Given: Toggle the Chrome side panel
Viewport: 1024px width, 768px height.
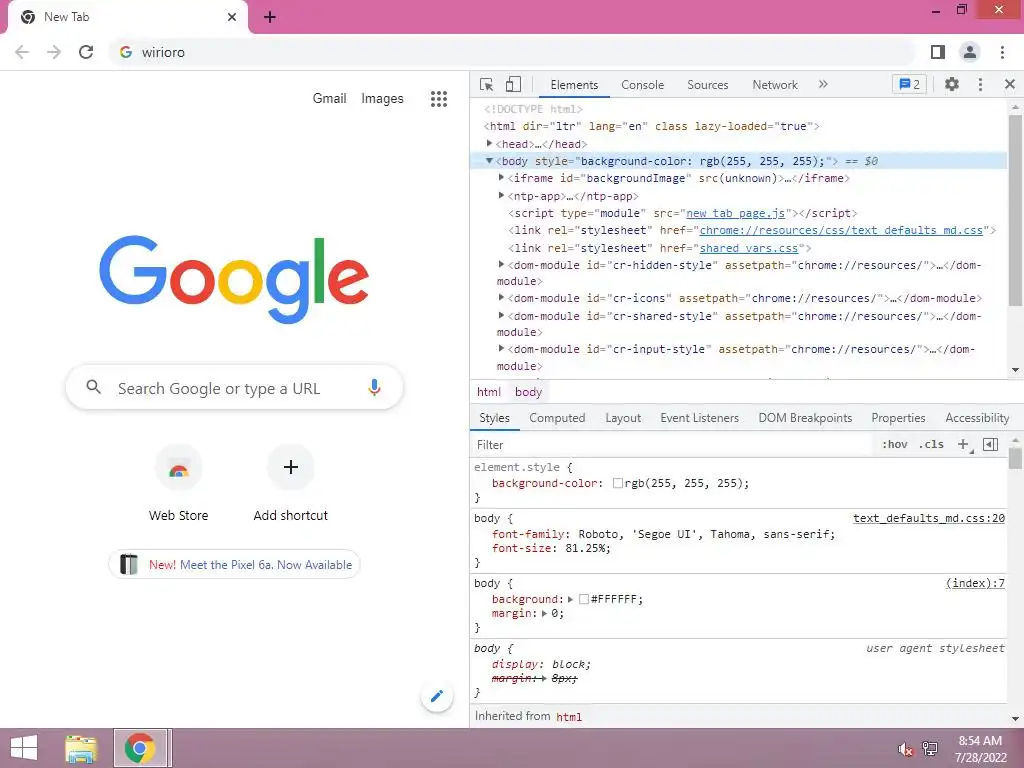Looking at the screenshot, I should (x=938, y=52).
